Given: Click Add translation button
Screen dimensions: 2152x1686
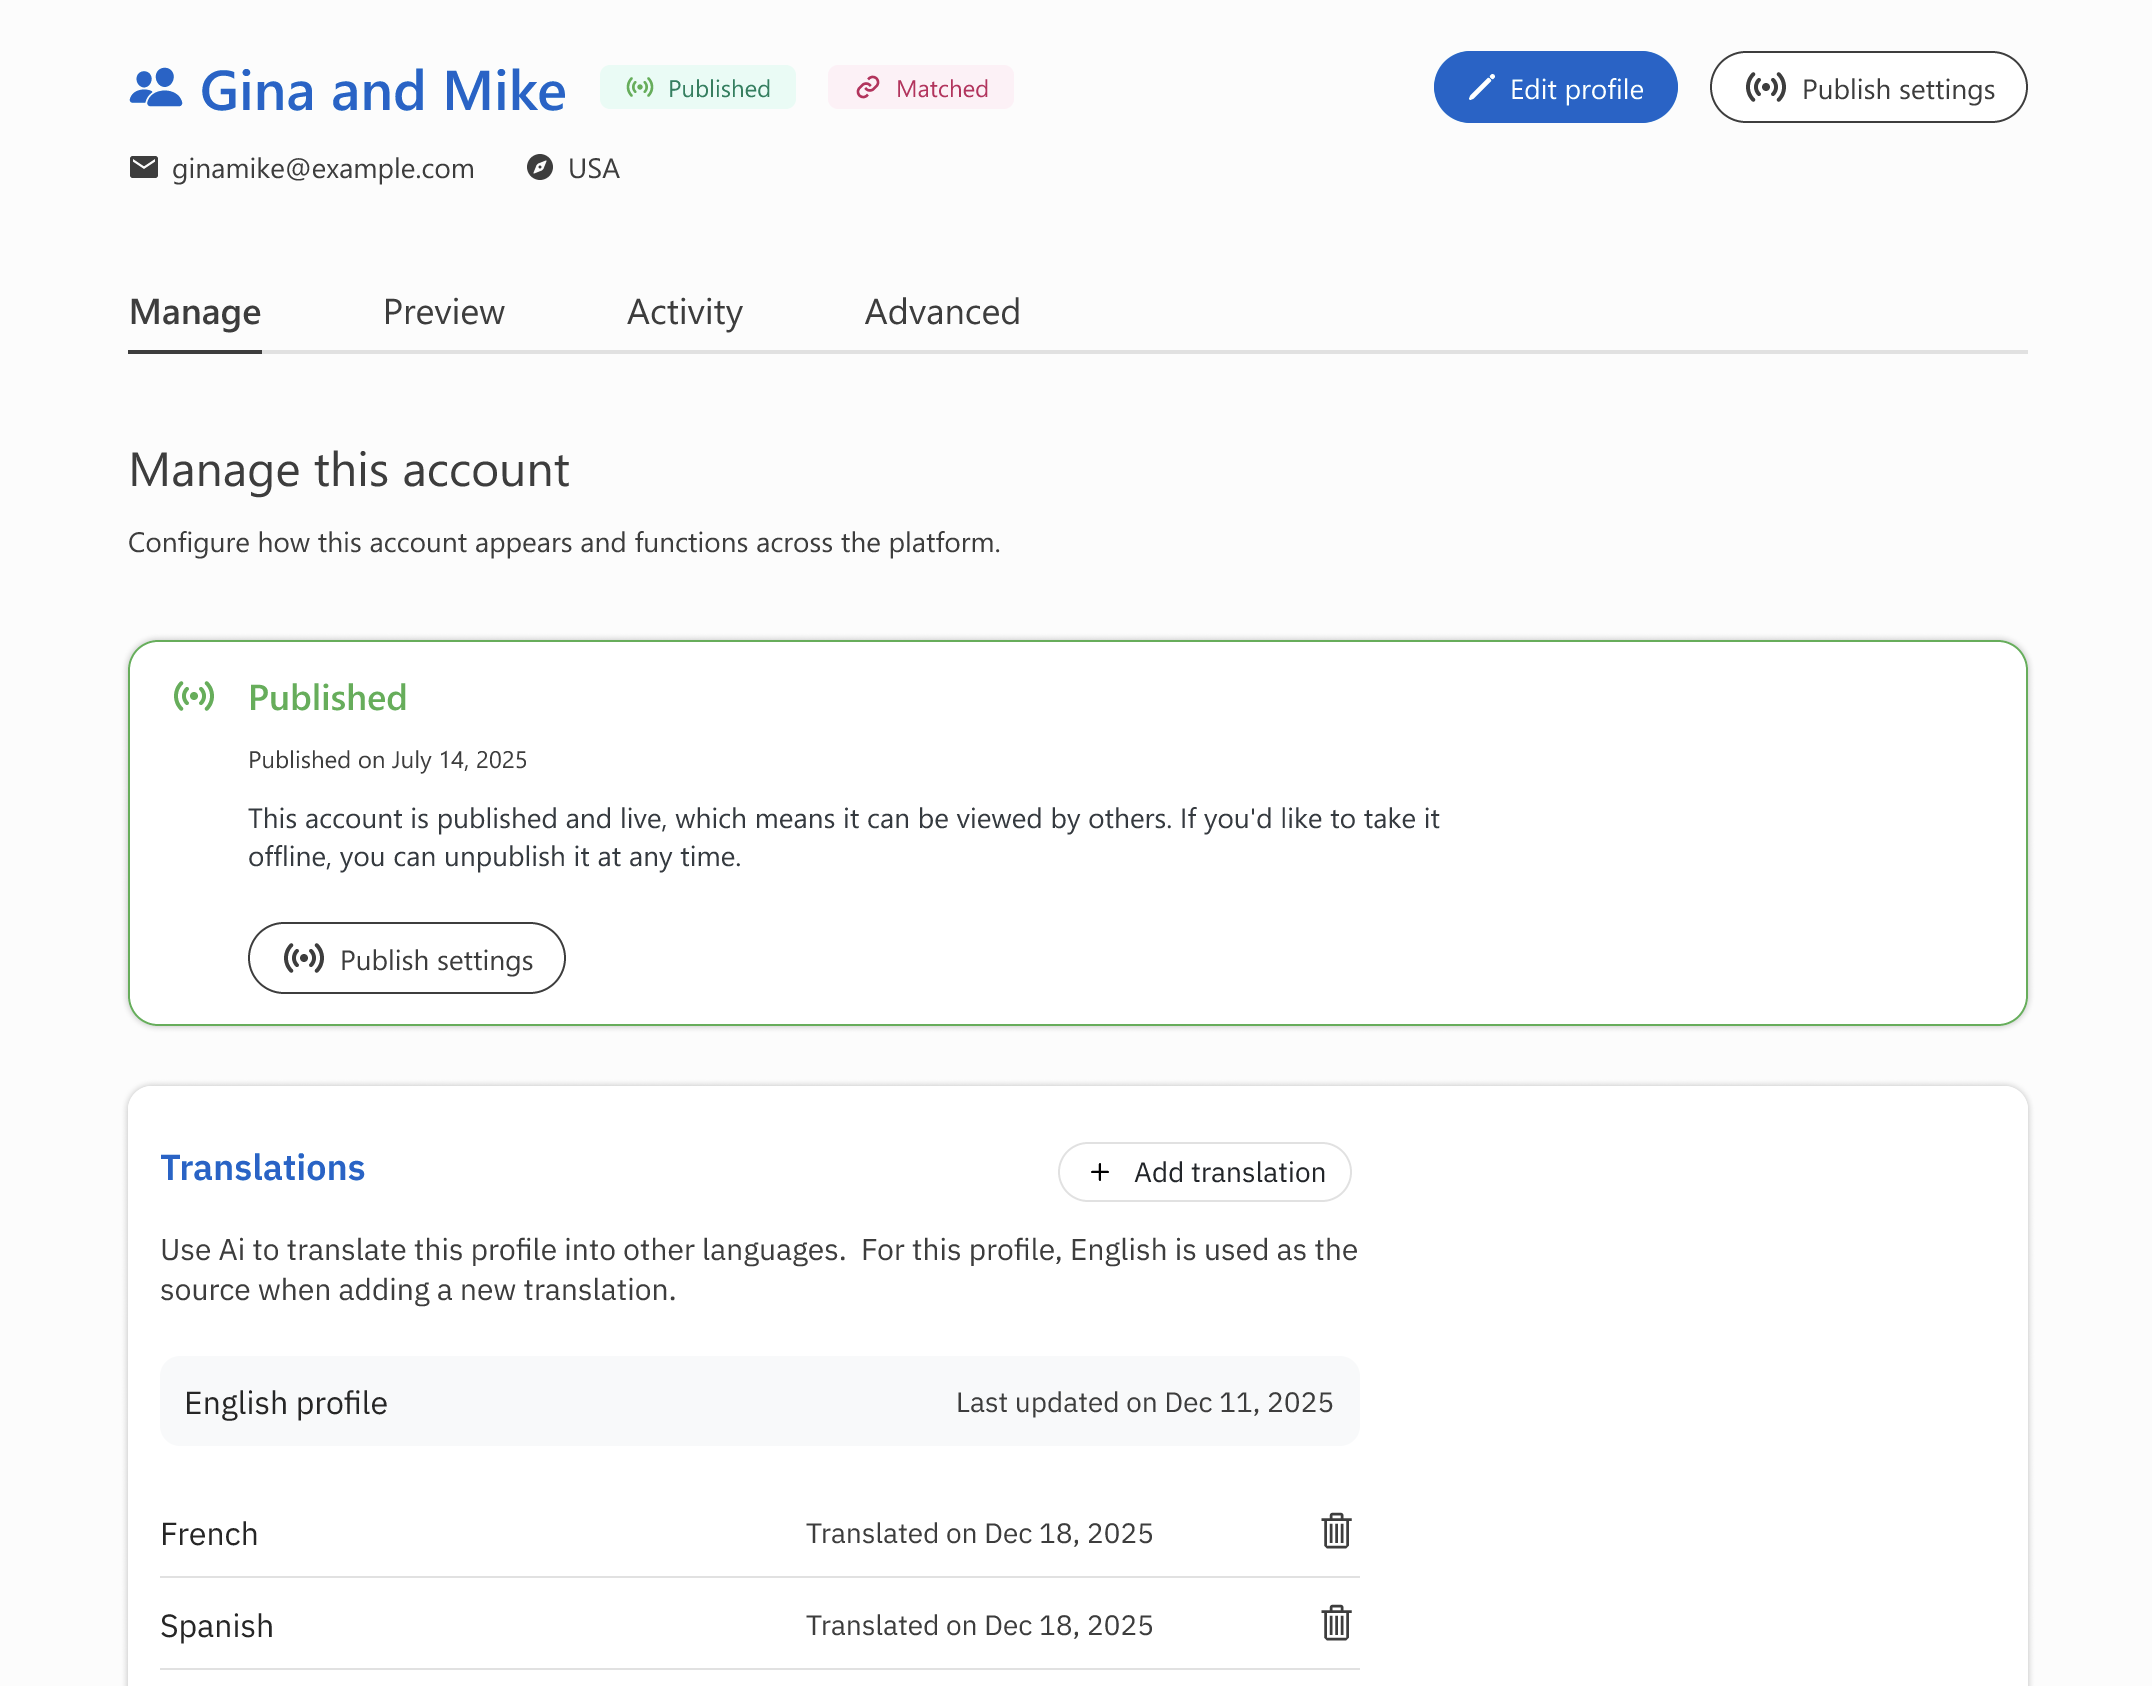Looking at the screenshot, I should (1205, 1172).
